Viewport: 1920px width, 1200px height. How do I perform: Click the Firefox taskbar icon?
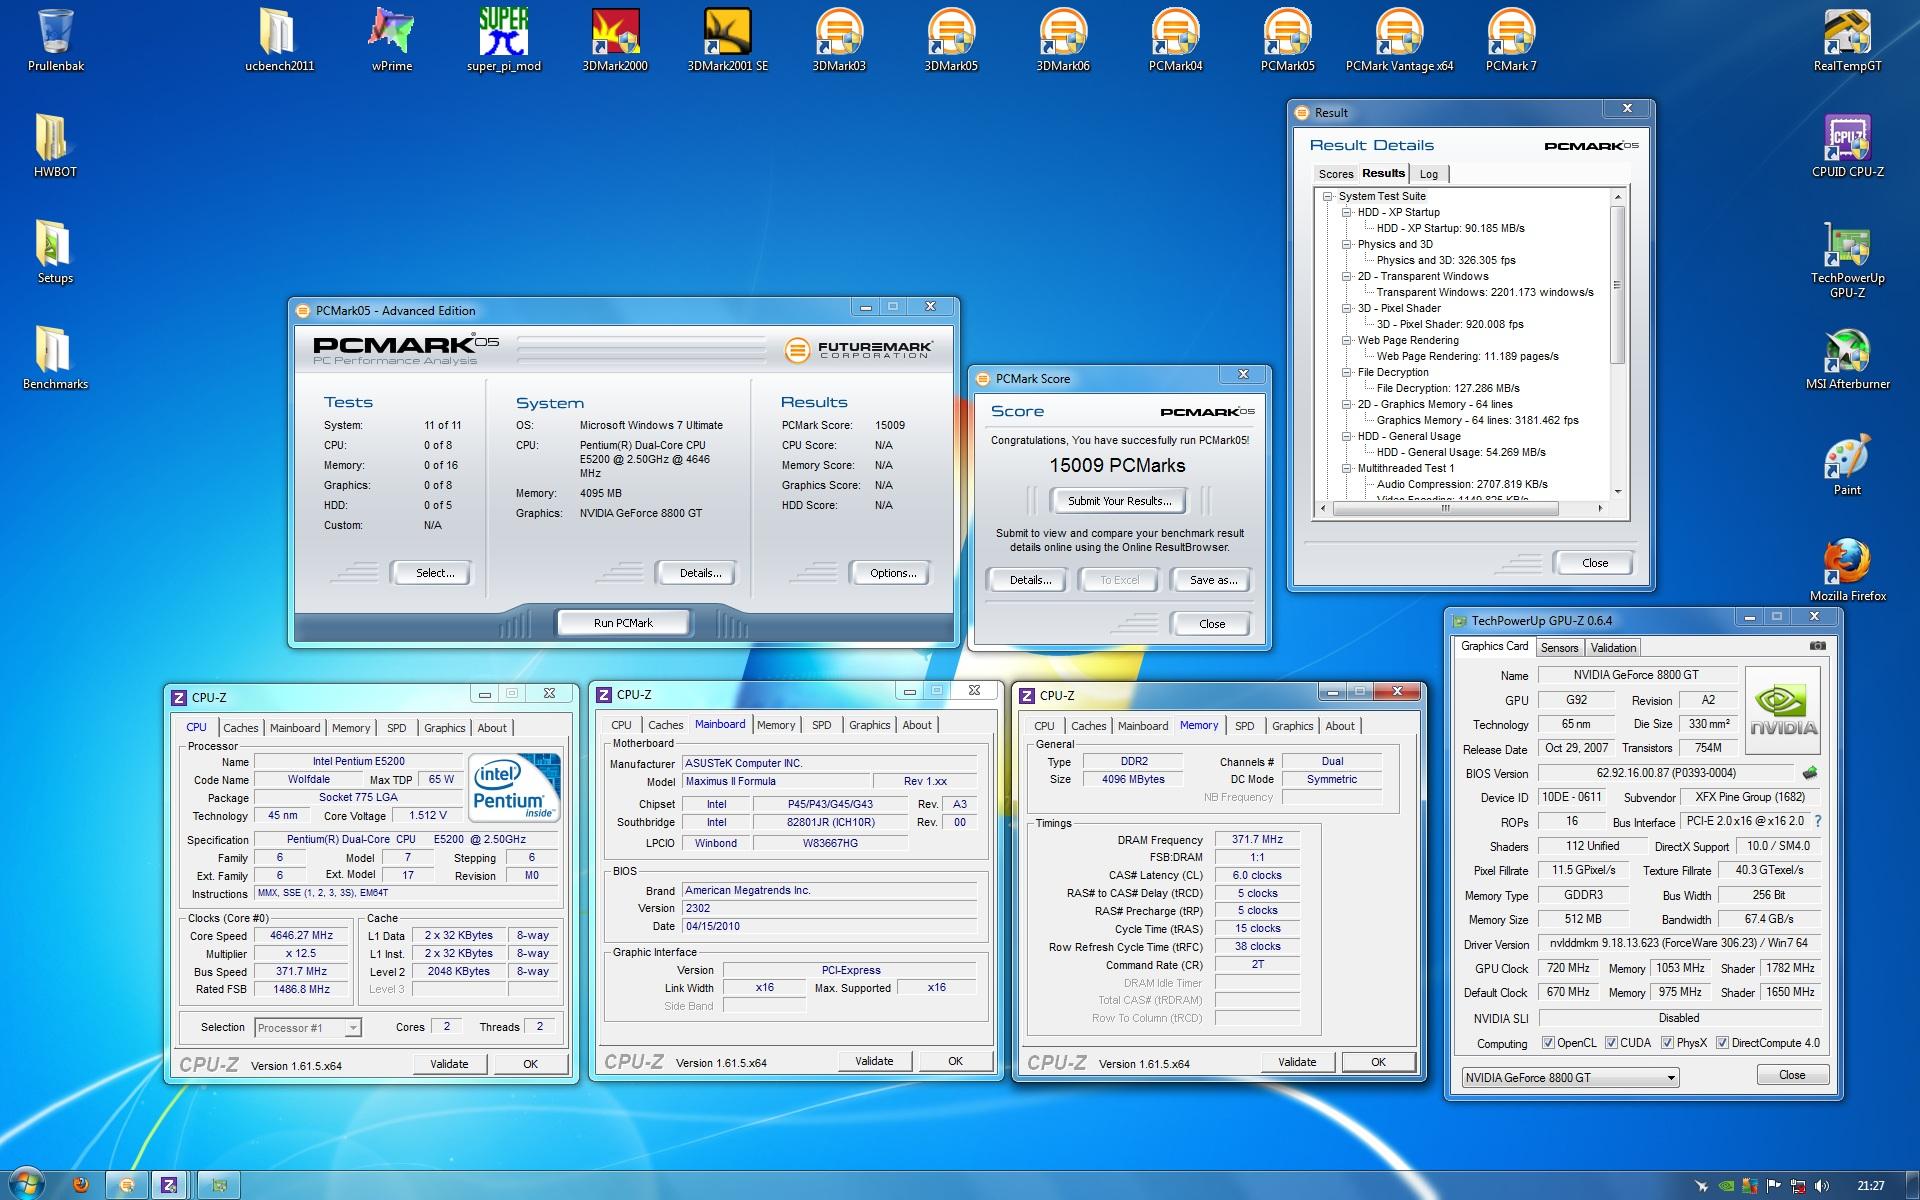click(x=81, y=1185)
